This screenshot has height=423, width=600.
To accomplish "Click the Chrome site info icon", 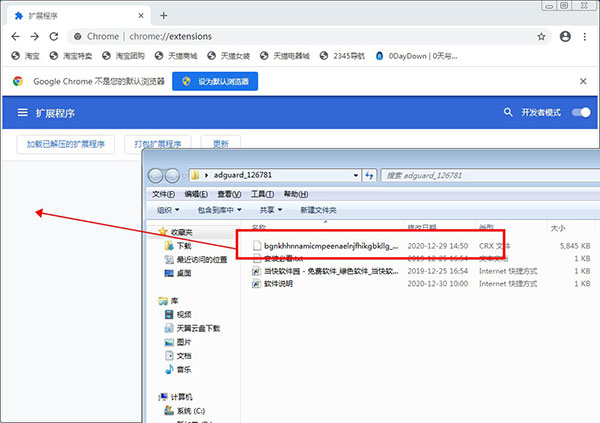I will tap(78, 36).
